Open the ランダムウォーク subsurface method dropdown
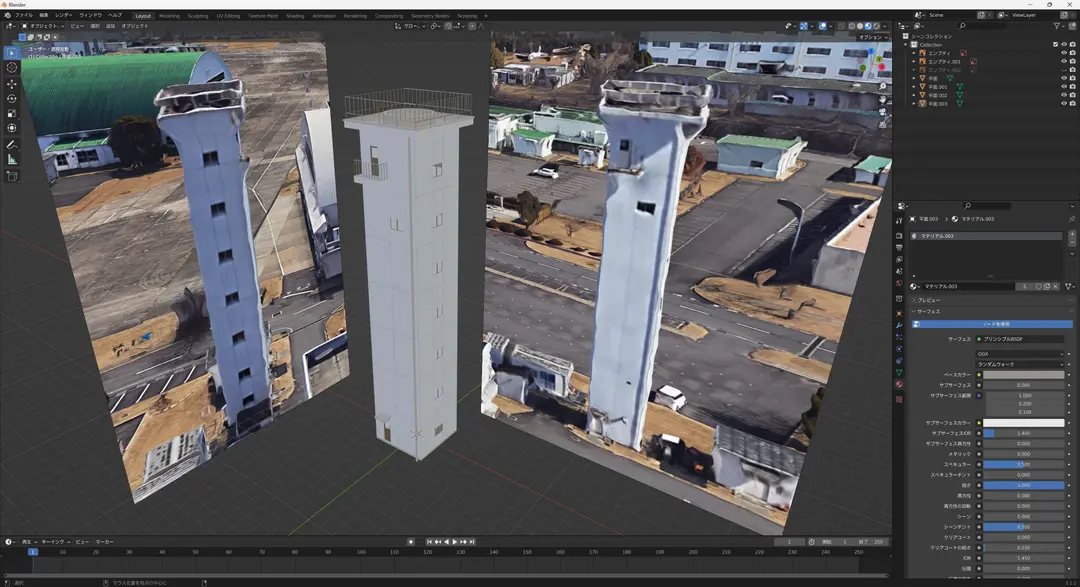1080x587 pixels. (1020, 364)
